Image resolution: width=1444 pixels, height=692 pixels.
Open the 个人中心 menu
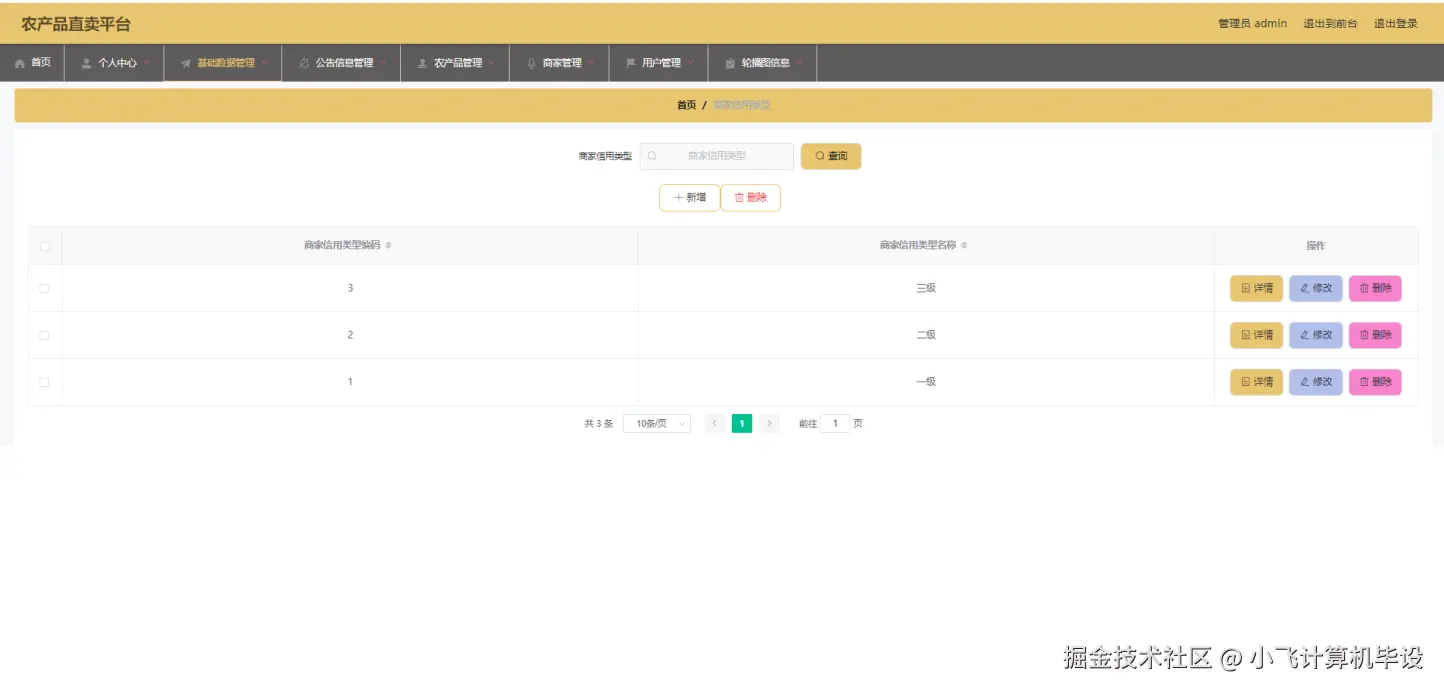pos(115,63)
